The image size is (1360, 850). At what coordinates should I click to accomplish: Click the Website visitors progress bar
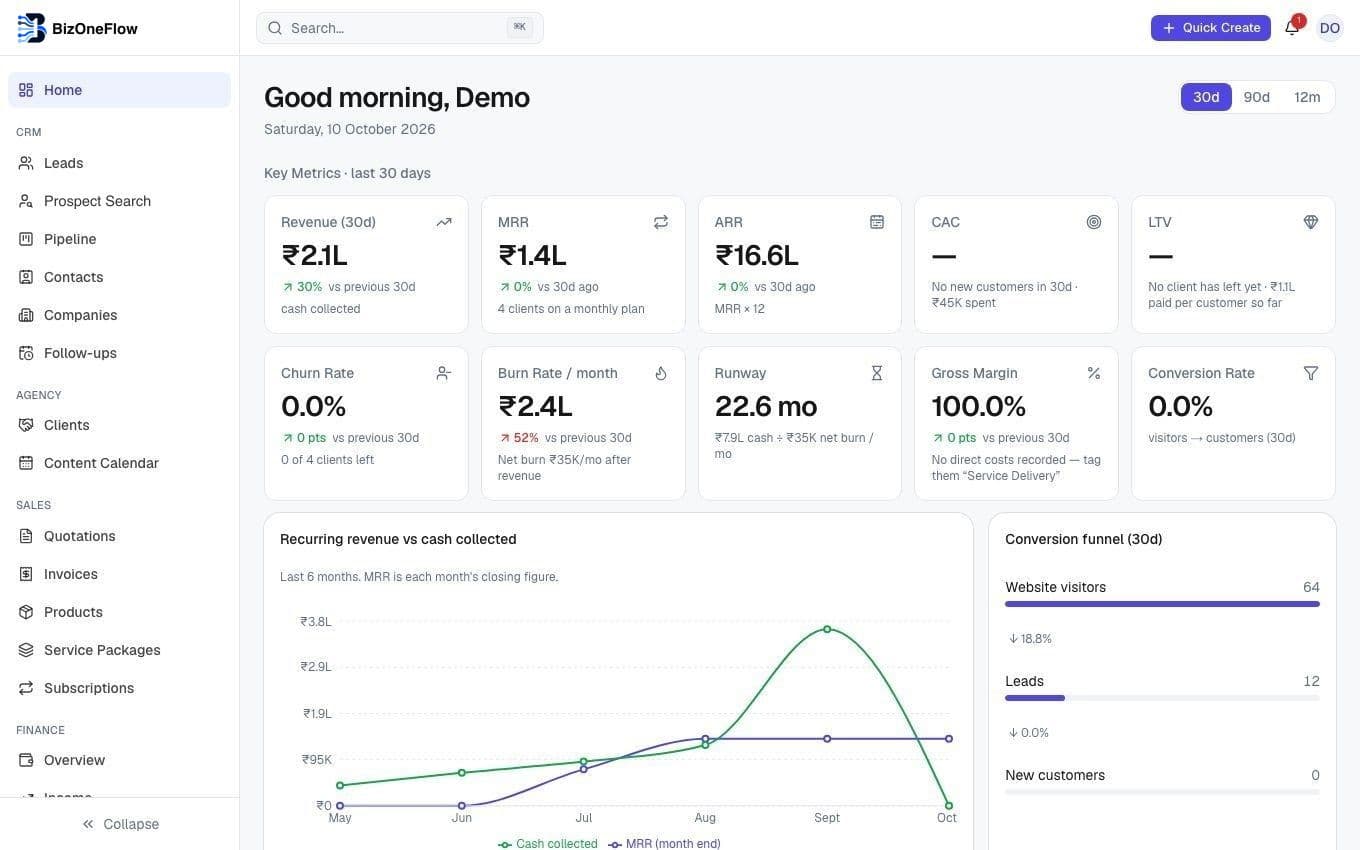point(1162,604)
